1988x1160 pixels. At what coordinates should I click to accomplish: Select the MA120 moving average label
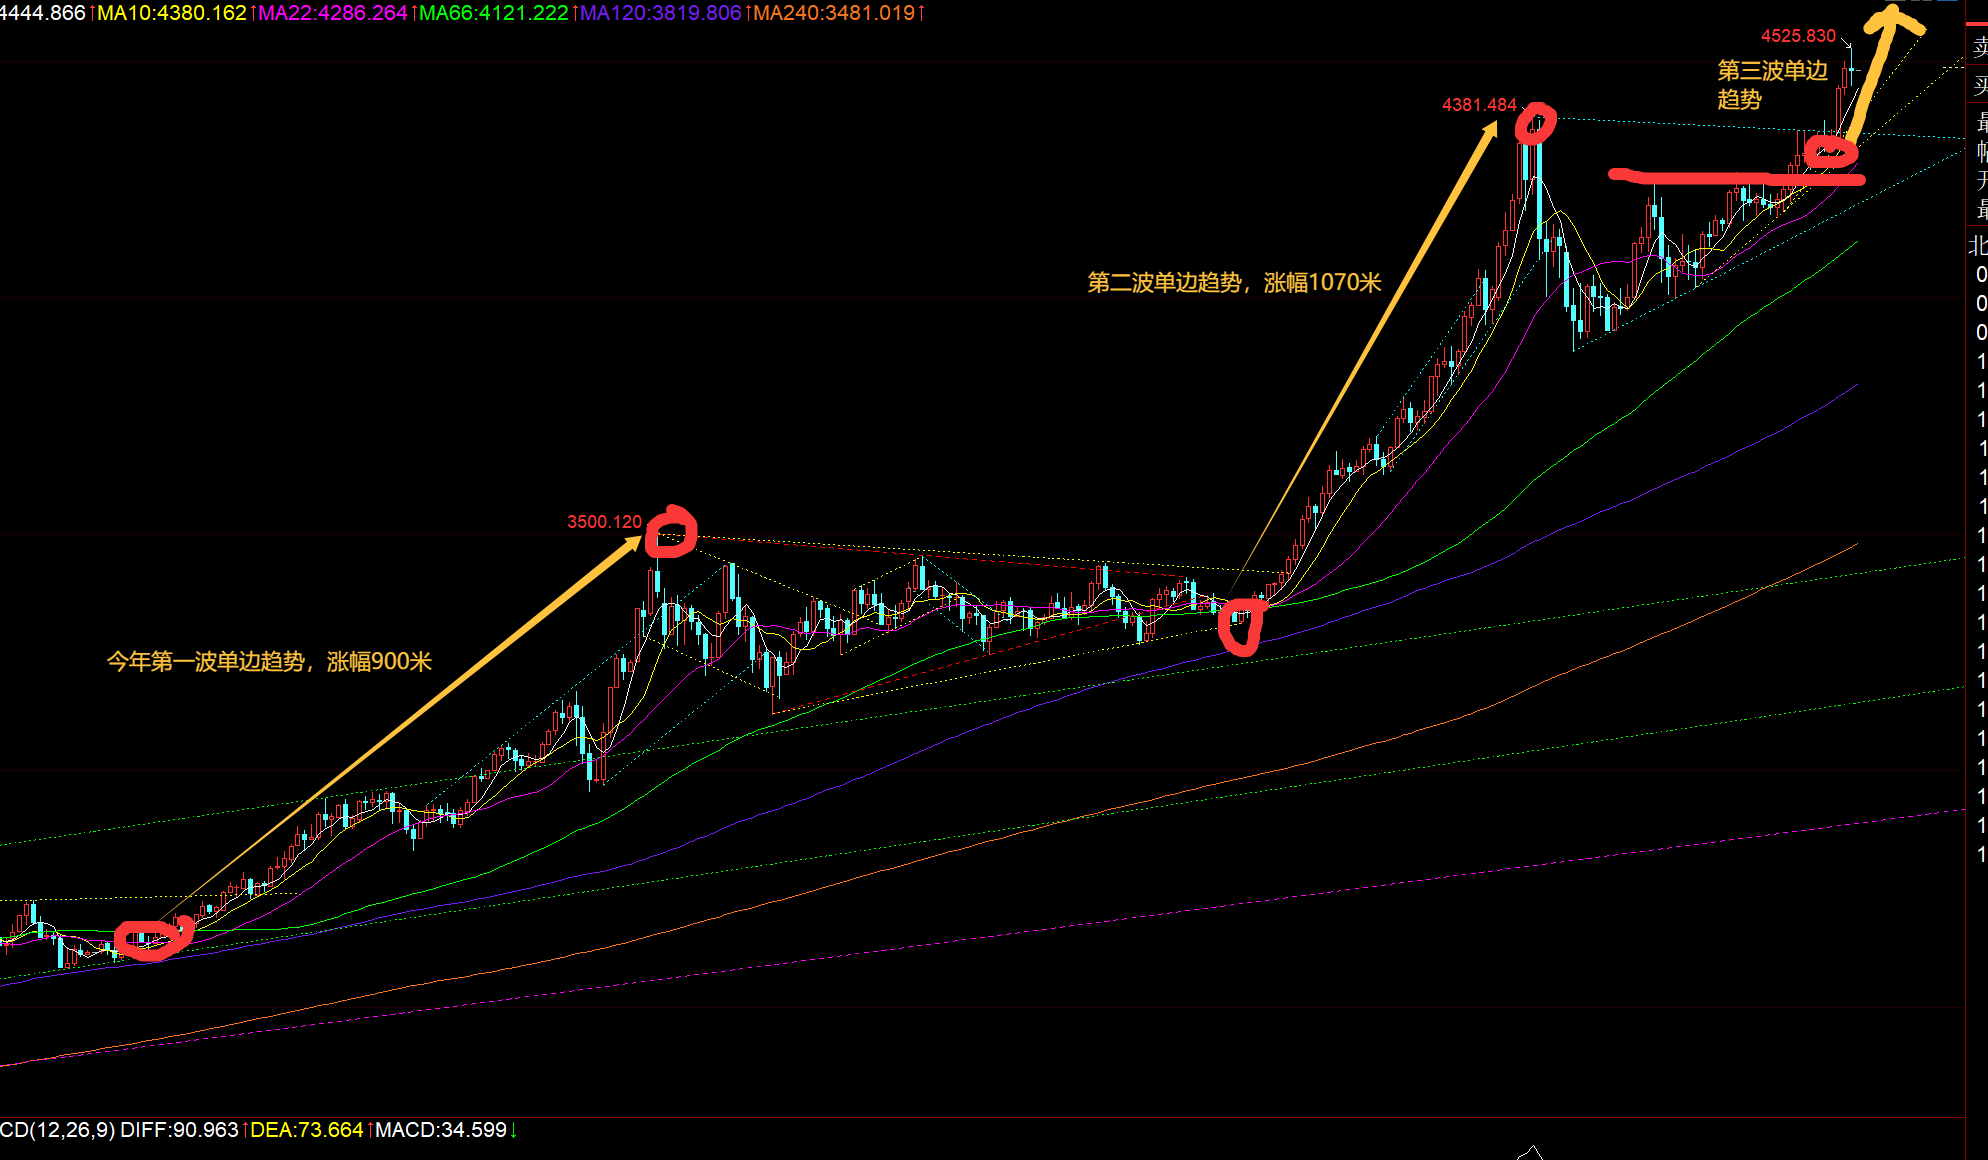tap(660, 13)
